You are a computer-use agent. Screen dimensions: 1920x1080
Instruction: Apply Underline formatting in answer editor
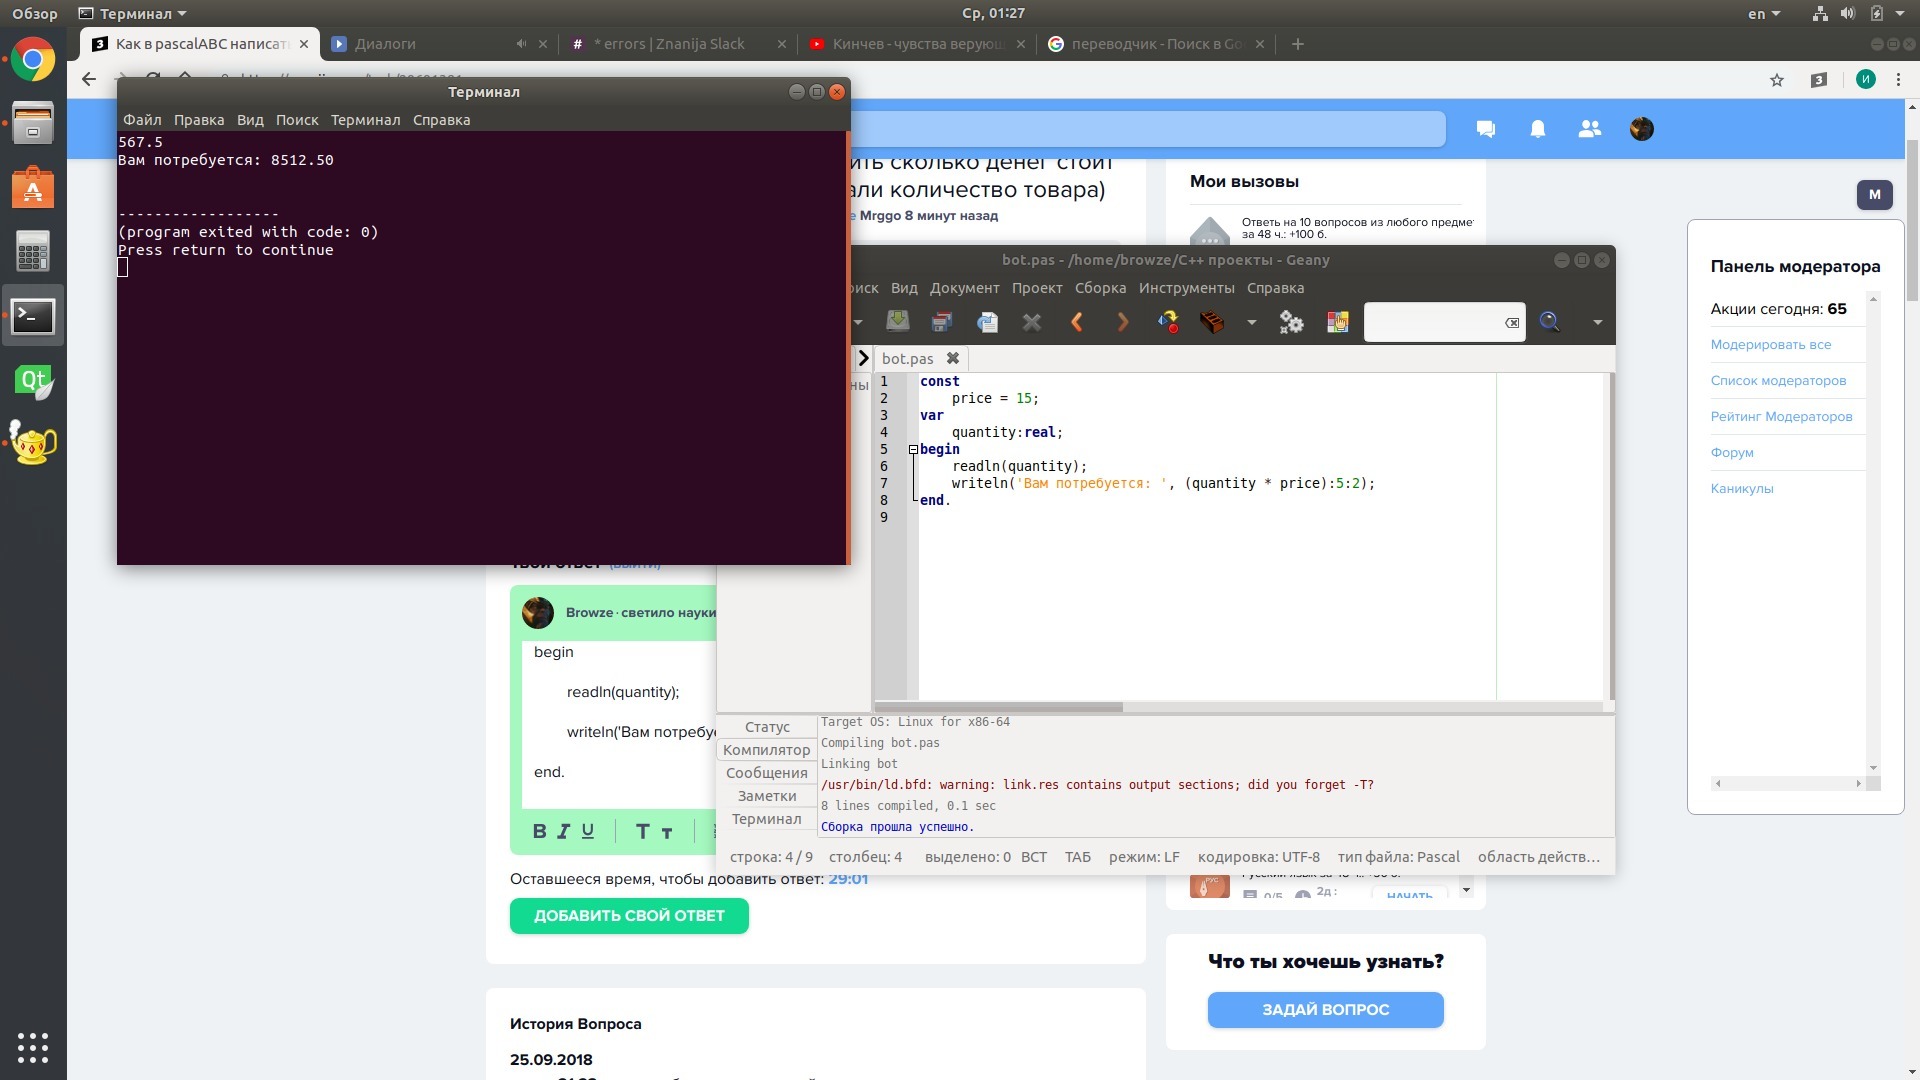point(588,831)
